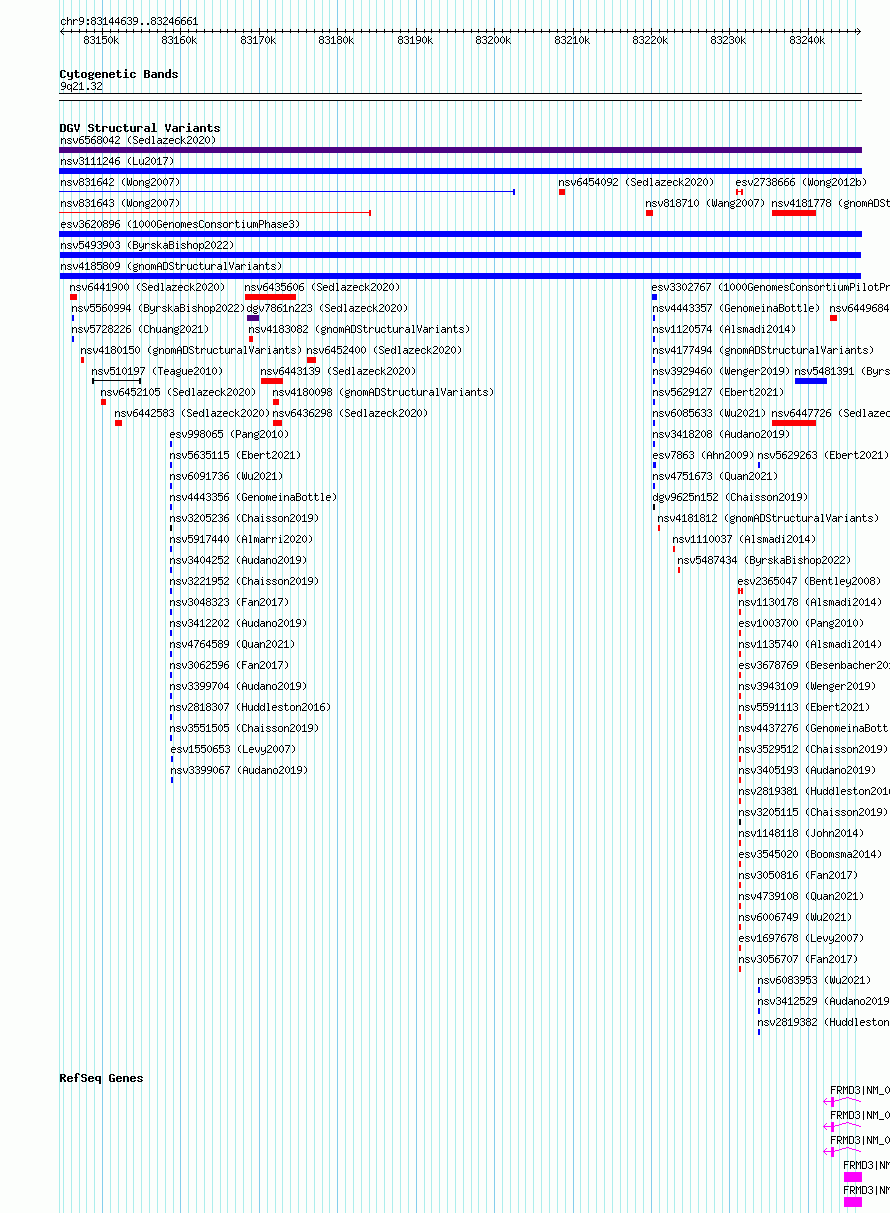Select the 9q21.32 cytogenetic band label
This screenshot has height=1213, width=890.
tap(81, 87)
